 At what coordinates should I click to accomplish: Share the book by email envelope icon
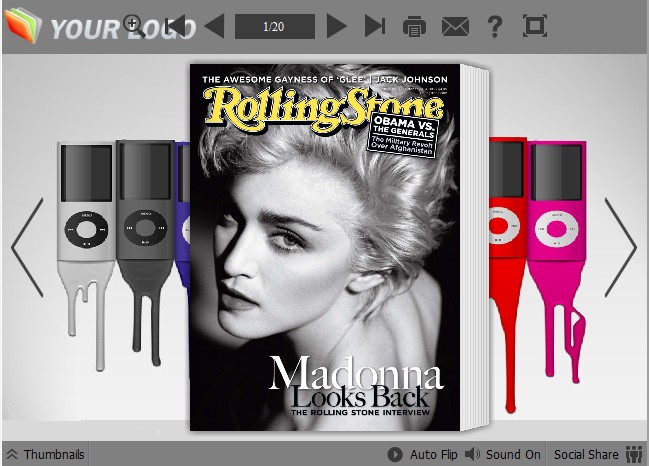pyautogui.click(x=455, y=26)
